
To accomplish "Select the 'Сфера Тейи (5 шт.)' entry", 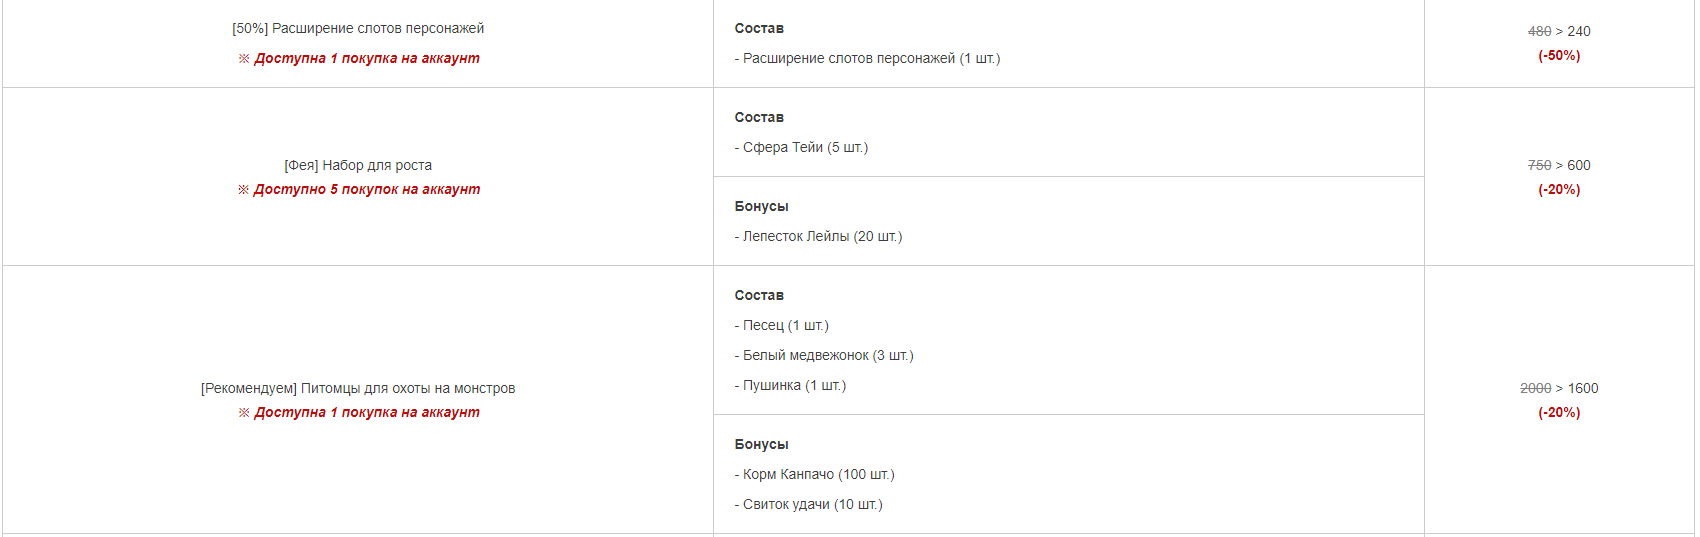I will coord(801,147).
